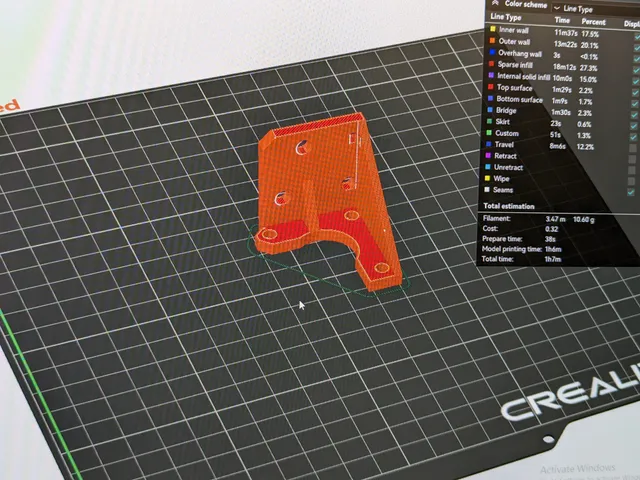640x480 pixels.
Task: Click the magenta Retract color swatch
Action: (488, 156)
